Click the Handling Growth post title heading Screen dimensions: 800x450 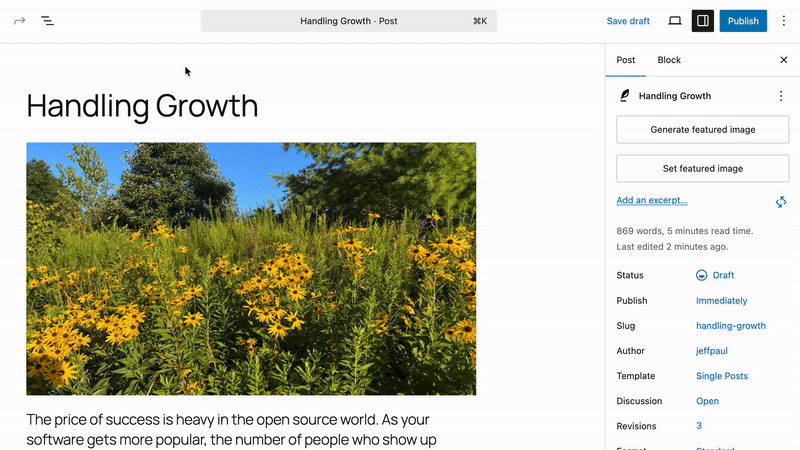tap(142, 106)
